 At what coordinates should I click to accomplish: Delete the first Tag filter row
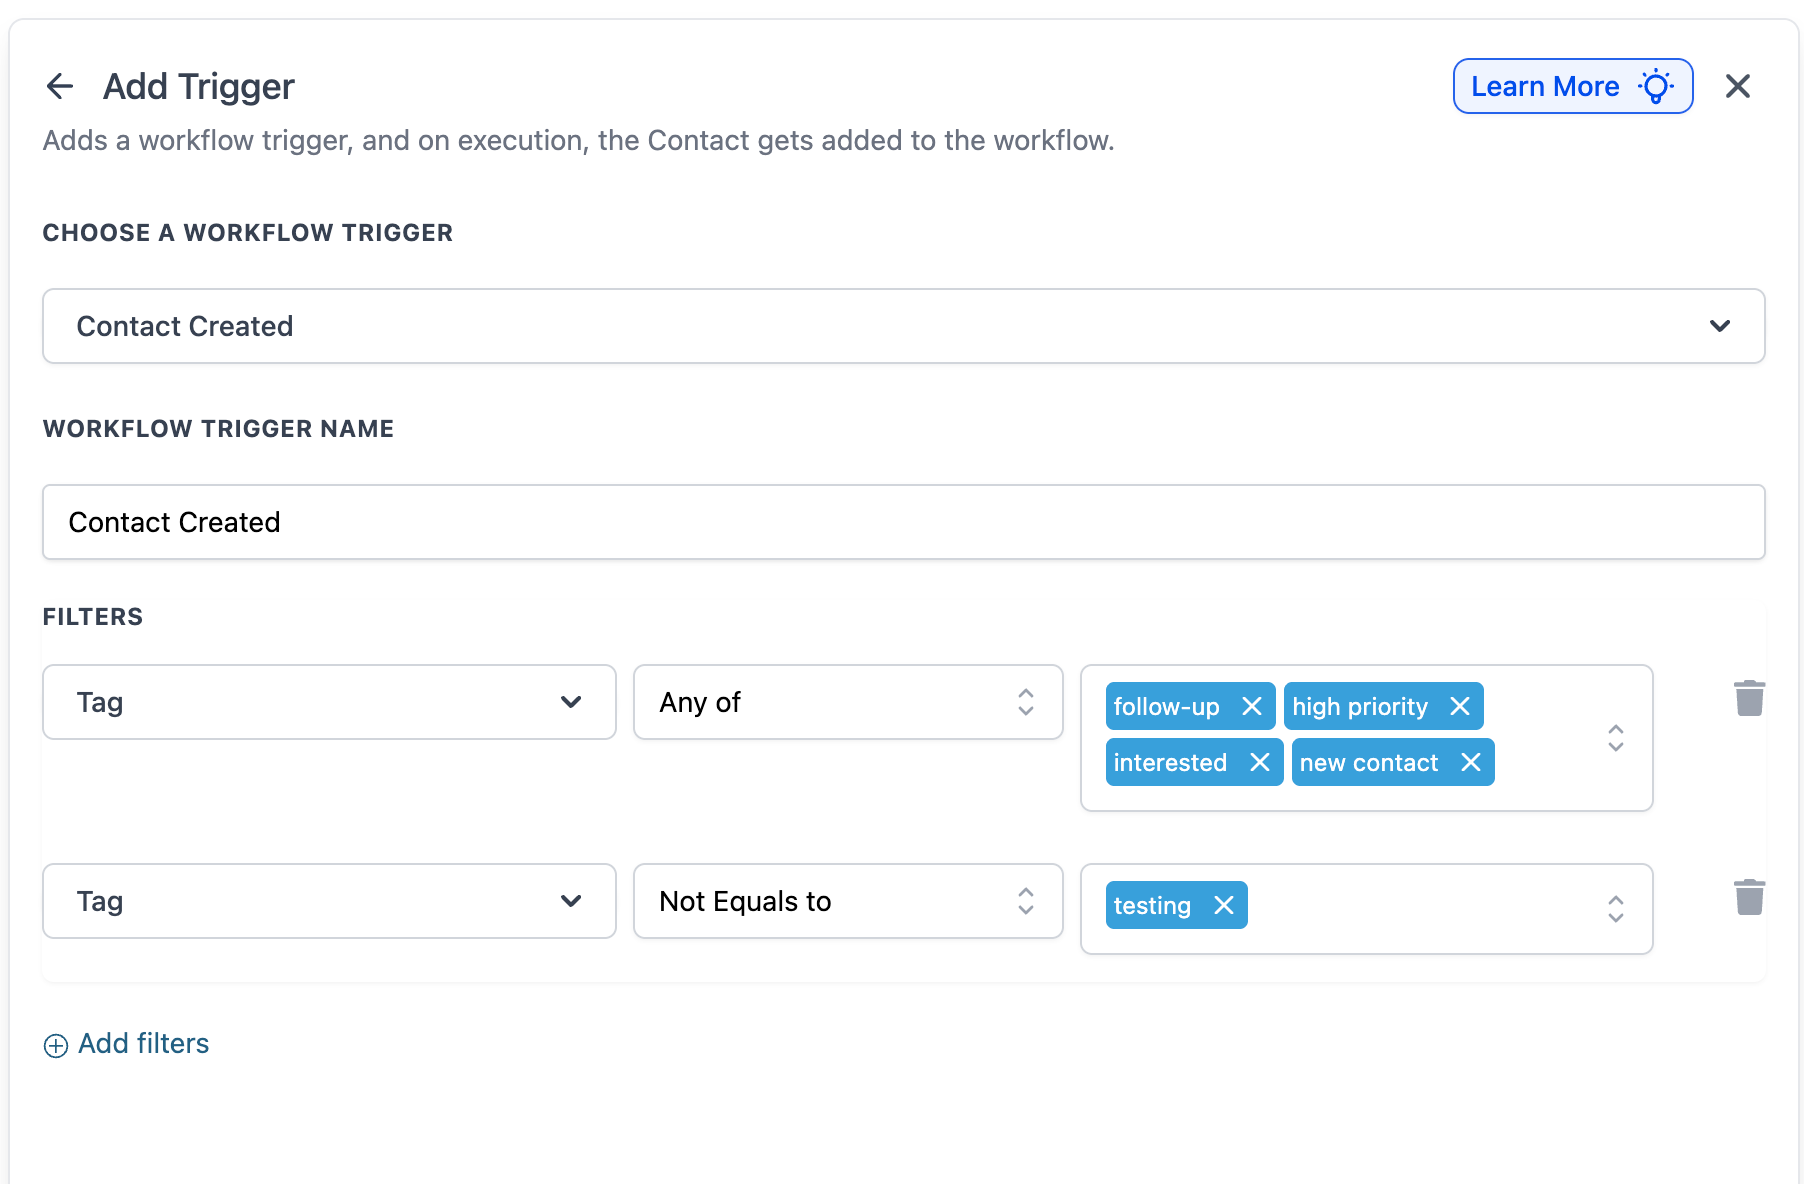pyautogui.click(x=1748, y=698)
